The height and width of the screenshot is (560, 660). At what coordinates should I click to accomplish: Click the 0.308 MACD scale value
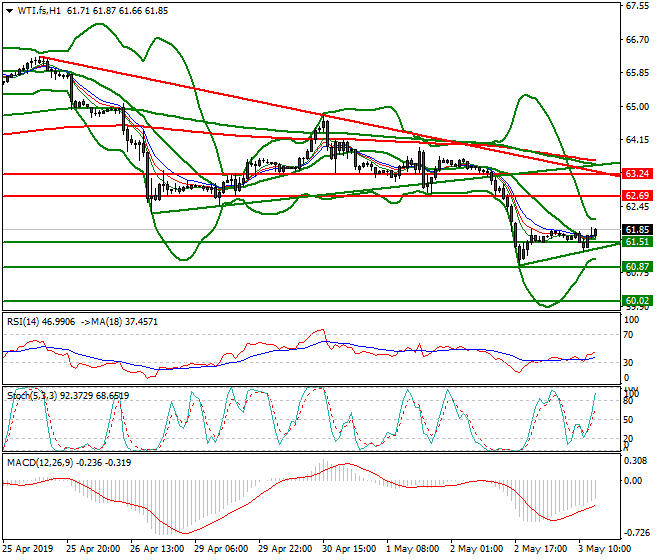coord(636,461)
